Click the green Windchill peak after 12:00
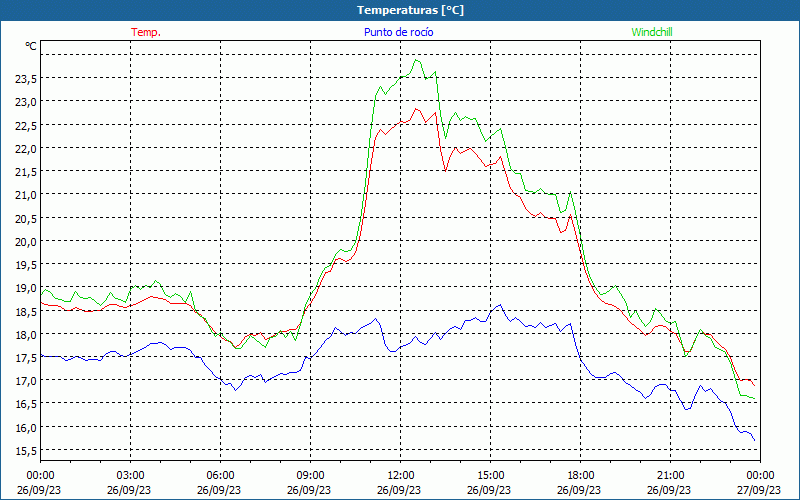The height and width of the screenshot is (500, 800). click(416, 60)
